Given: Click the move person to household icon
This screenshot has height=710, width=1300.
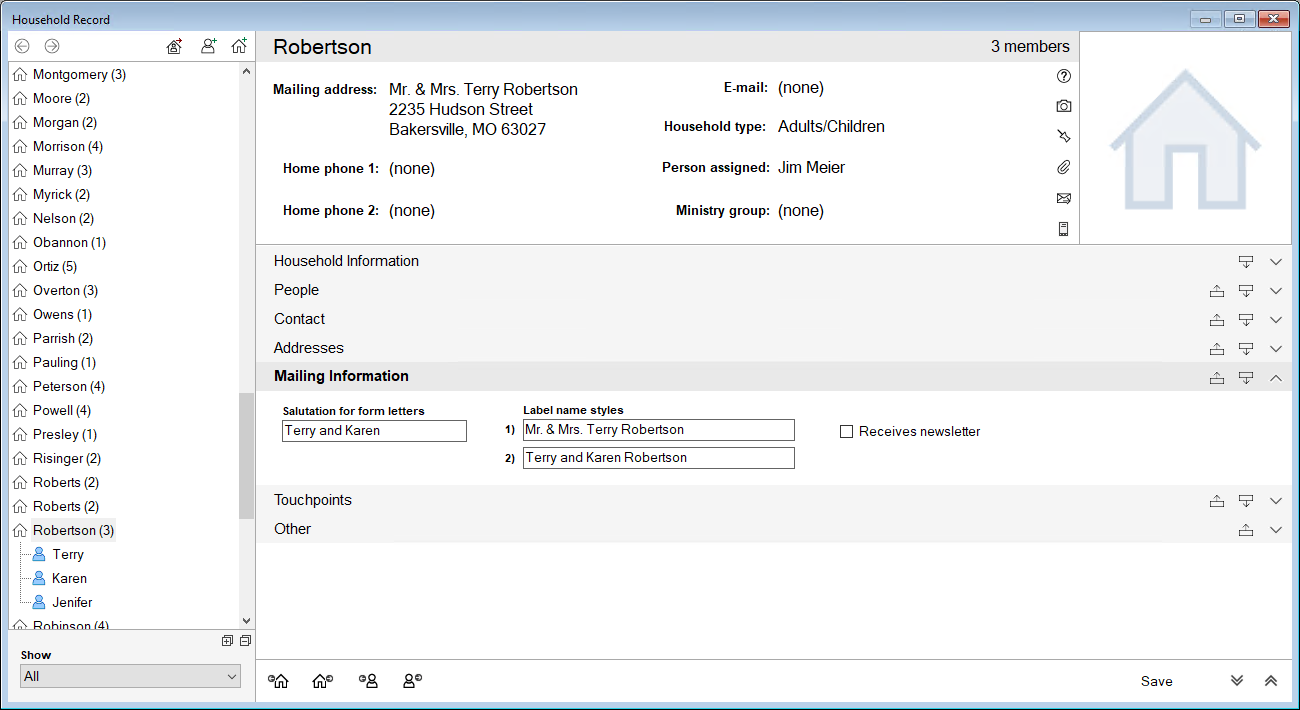Looking at the screenshot, I should point(174,46).
